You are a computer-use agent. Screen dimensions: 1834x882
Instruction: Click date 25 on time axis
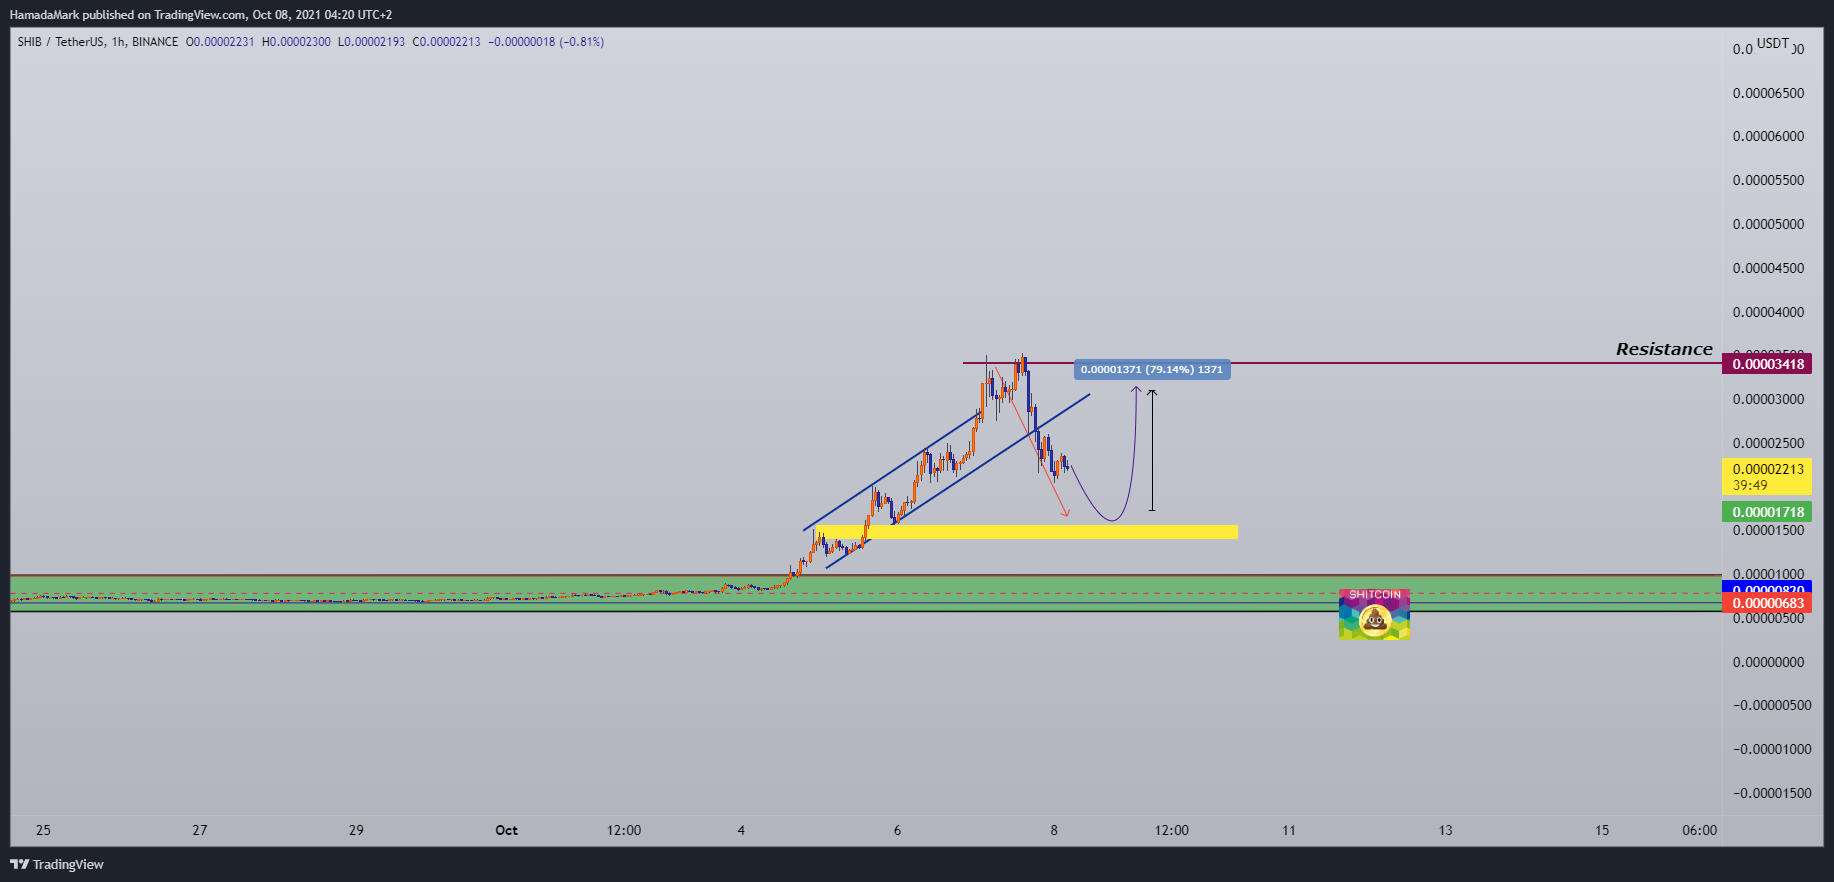[43, 830]
